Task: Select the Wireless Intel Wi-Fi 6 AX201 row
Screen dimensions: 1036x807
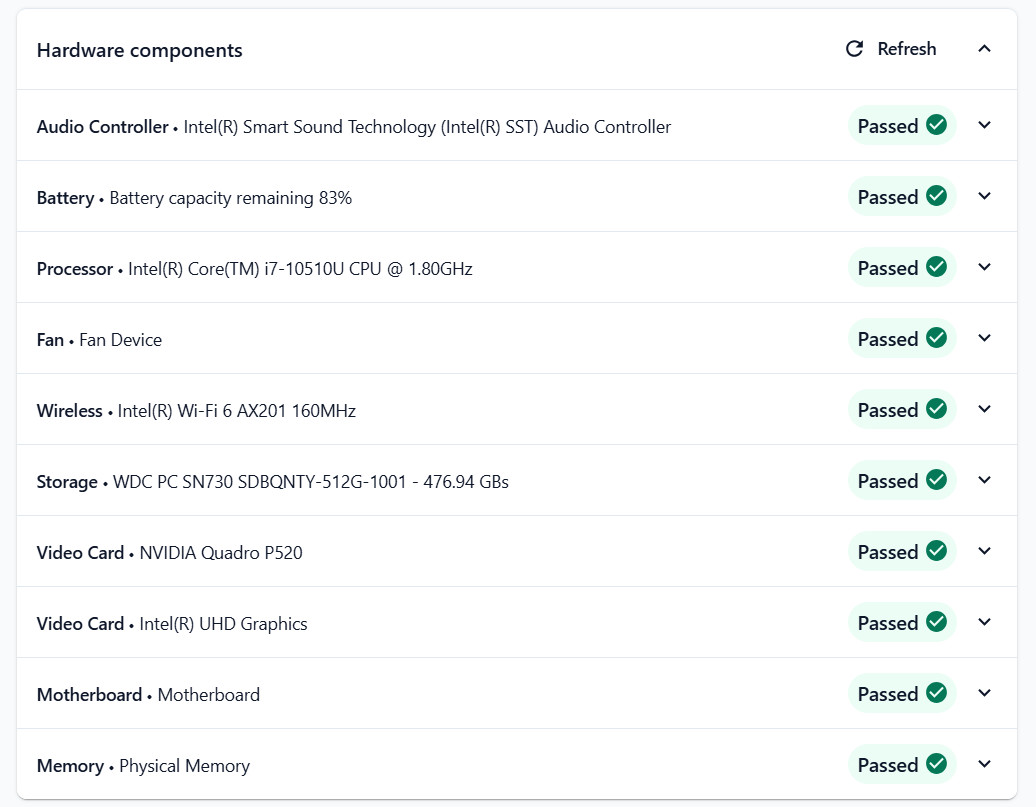Action: point(517,410)
